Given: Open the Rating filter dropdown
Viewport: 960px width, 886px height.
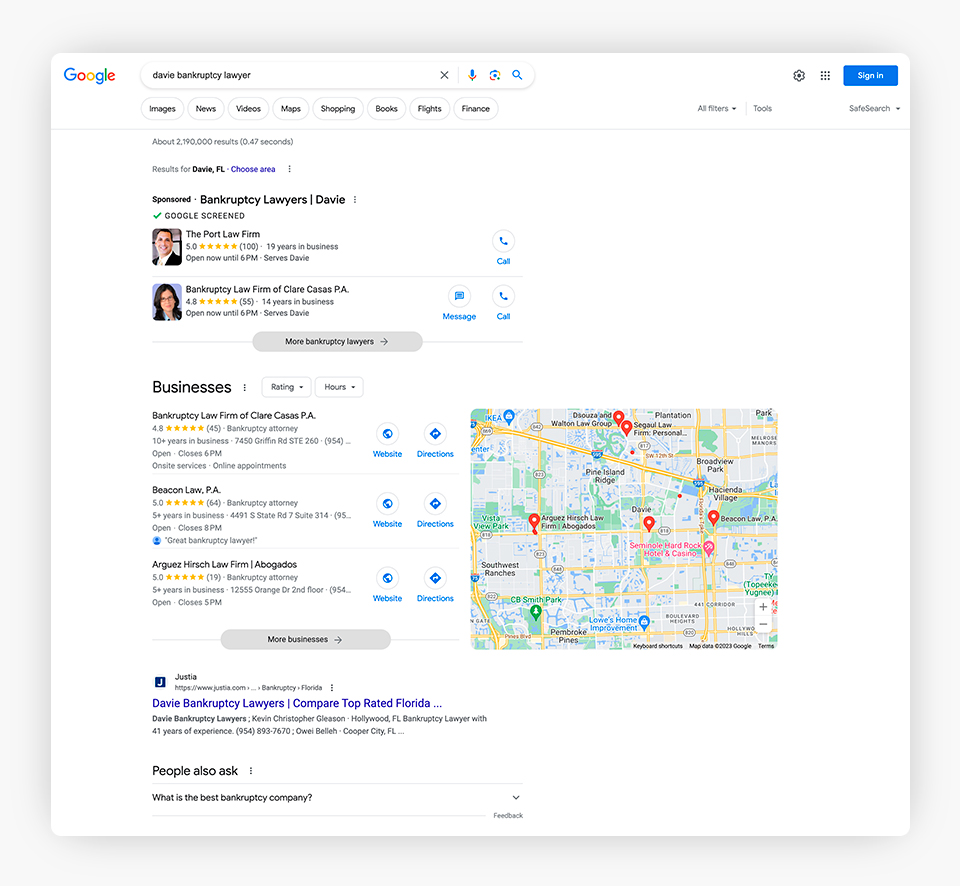Looking at the screenshot, I should click(286, 387).
